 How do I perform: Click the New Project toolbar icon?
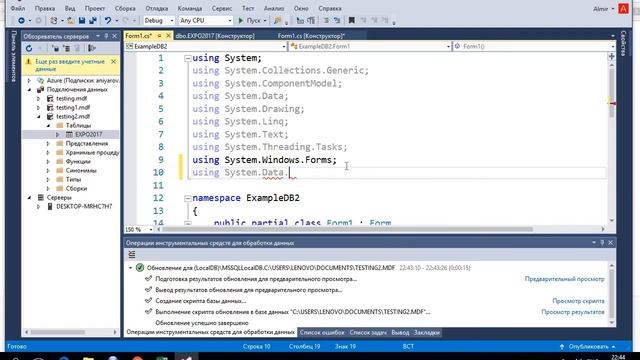[53, 20]
